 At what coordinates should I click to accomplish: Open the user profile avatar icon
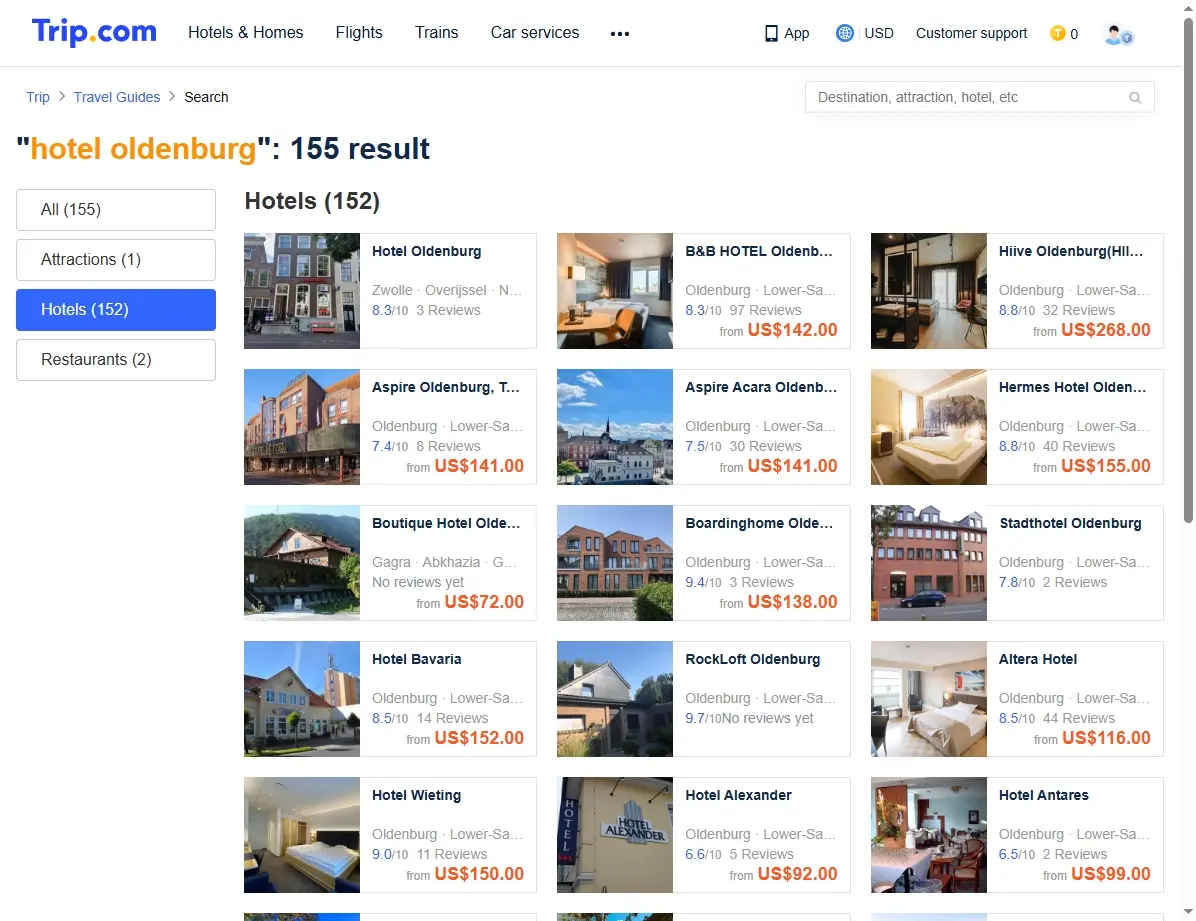[1118, 34]
